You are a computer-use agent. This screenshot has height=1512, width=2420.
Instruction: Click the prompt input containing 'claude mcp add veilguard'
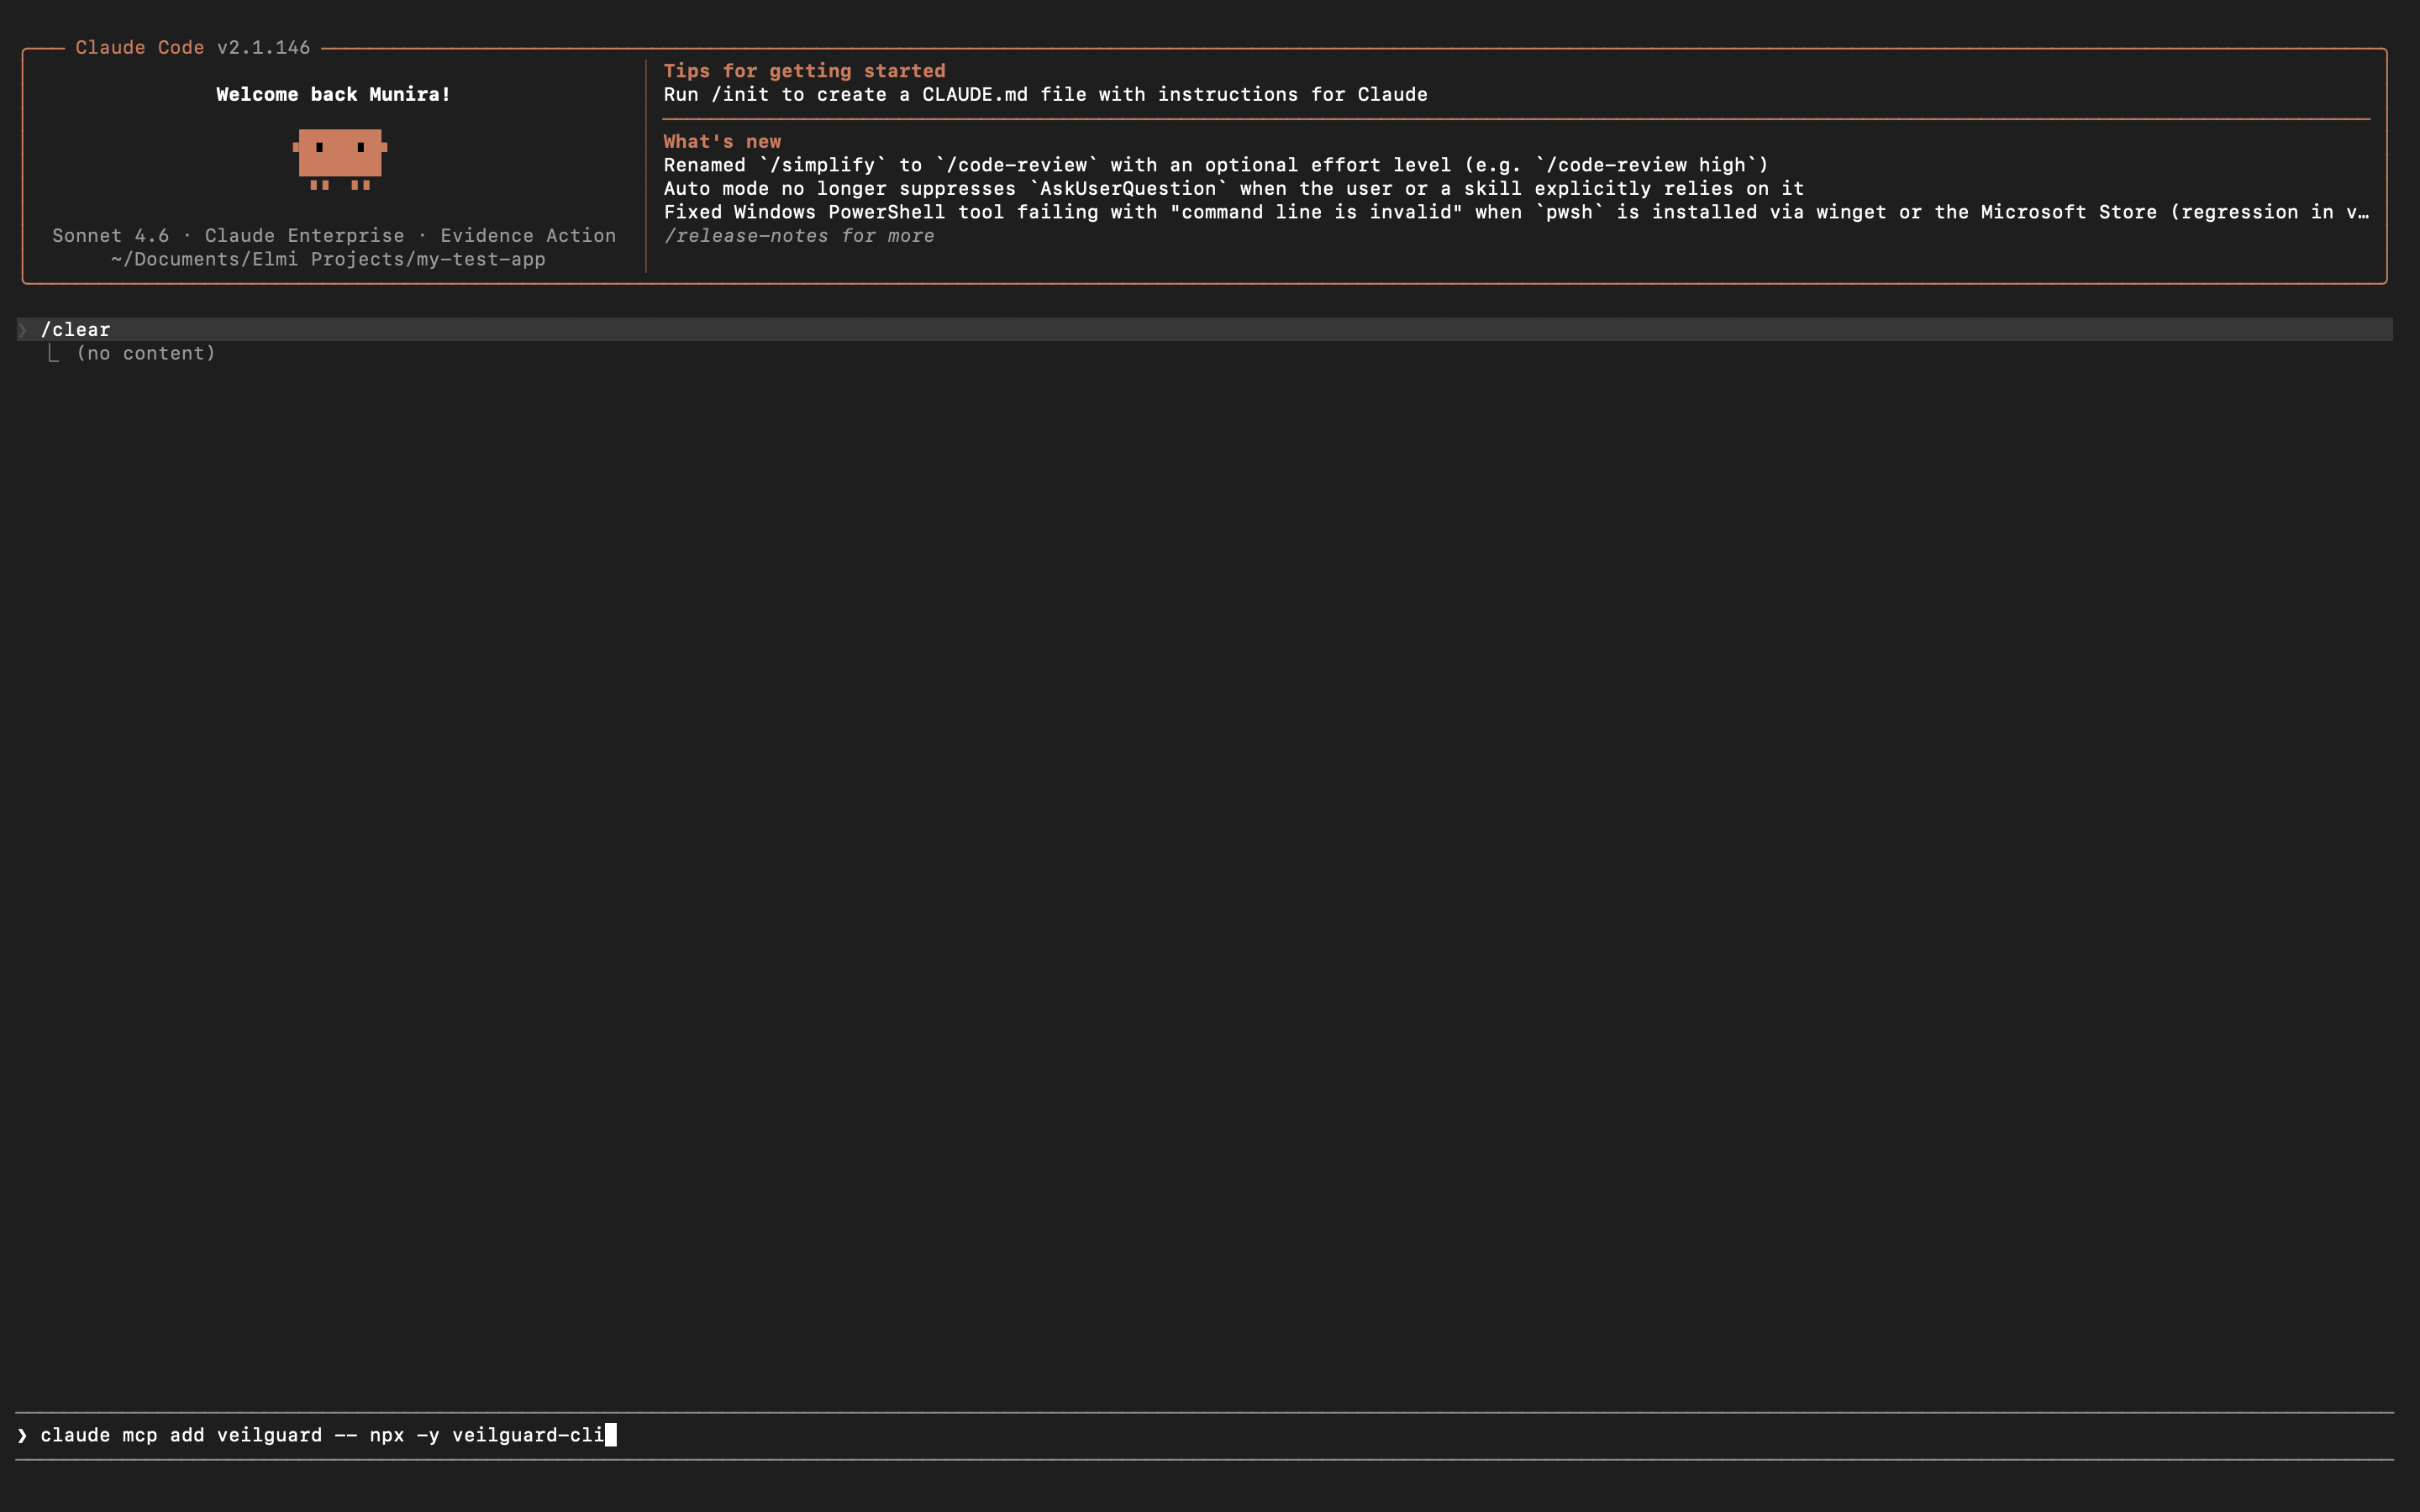[x=1204, y=1435]
